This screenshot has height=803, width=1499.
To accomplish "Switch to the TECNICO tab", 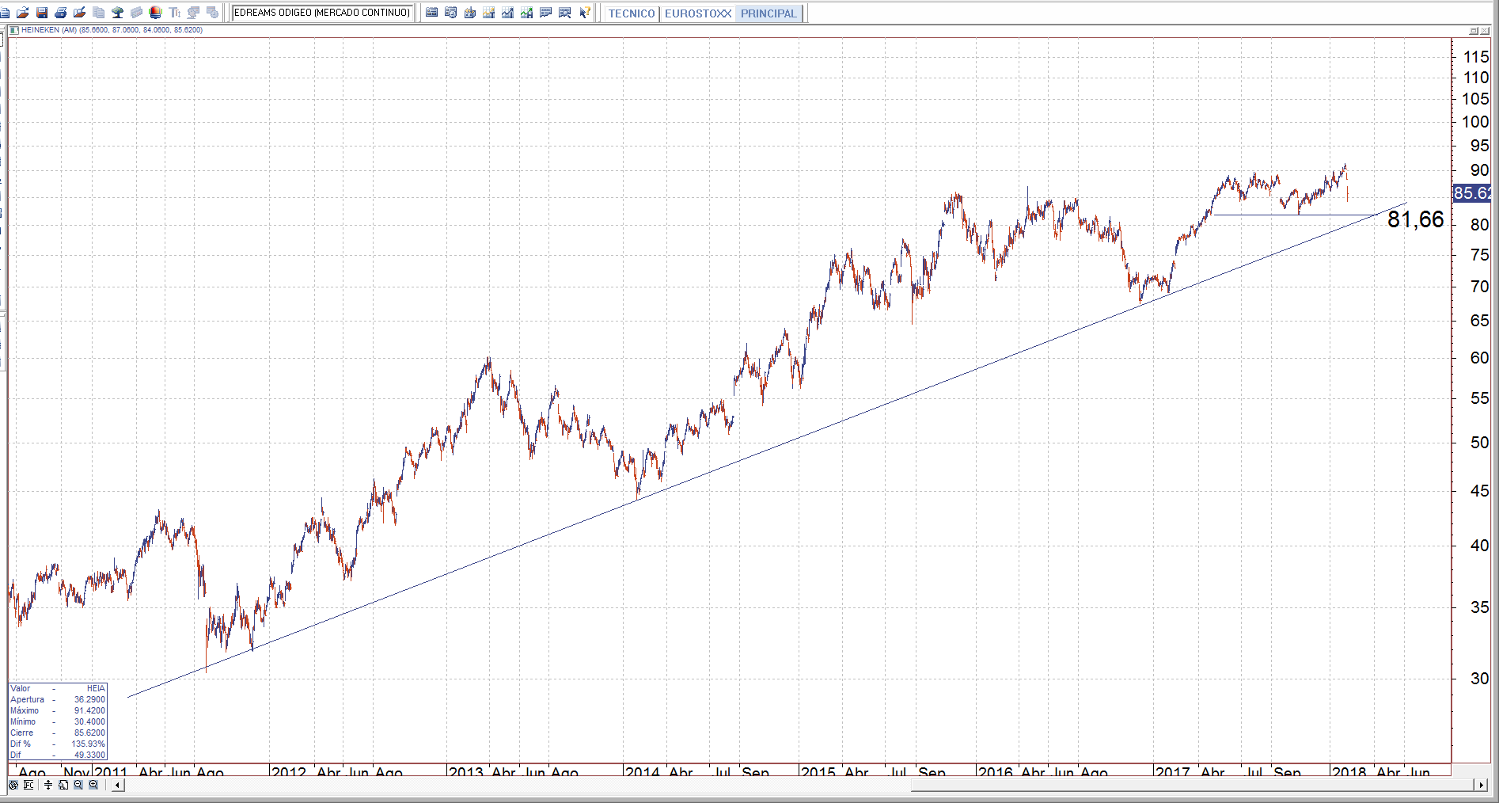I will 632,13.
